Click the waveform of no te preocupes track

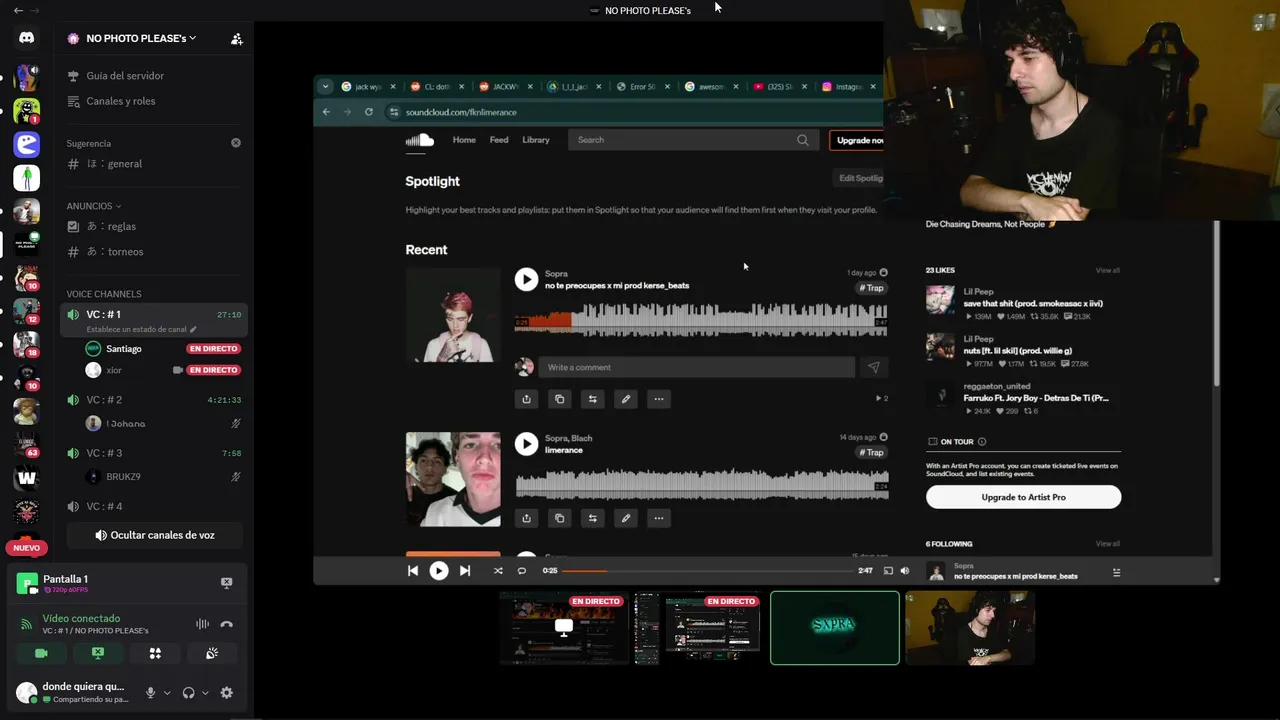point(701,319)
